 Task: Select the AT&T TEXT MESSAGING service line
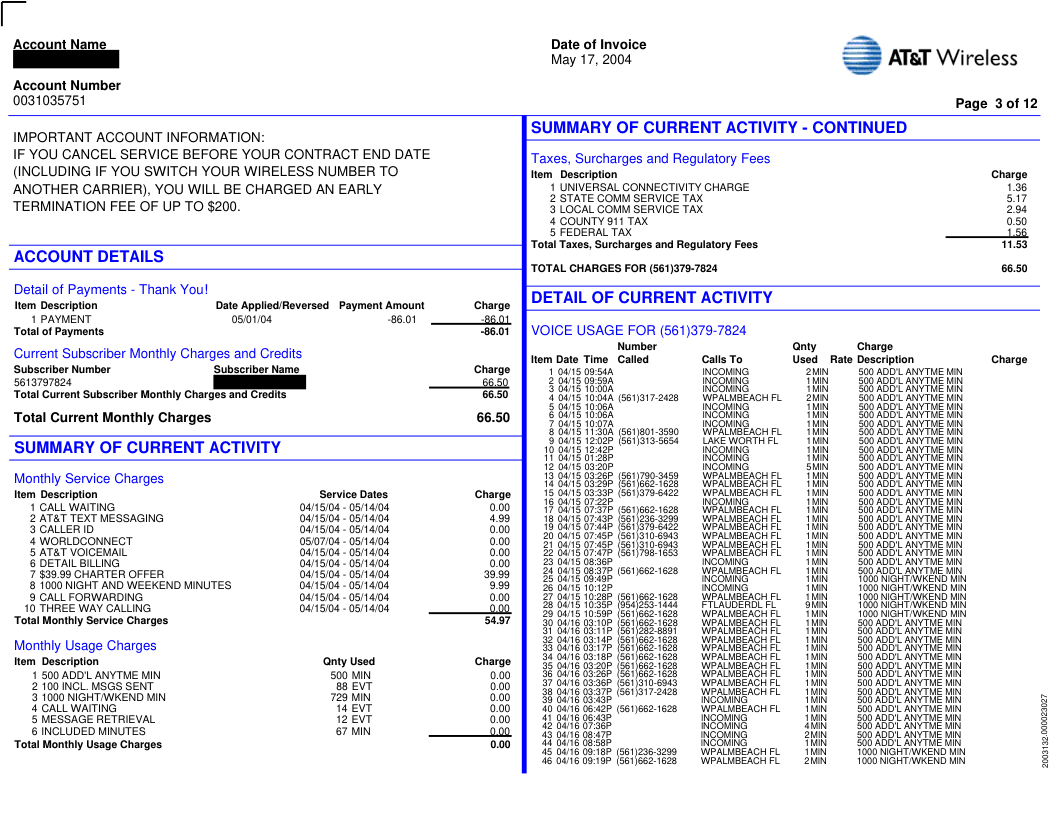tap(101, 519)
